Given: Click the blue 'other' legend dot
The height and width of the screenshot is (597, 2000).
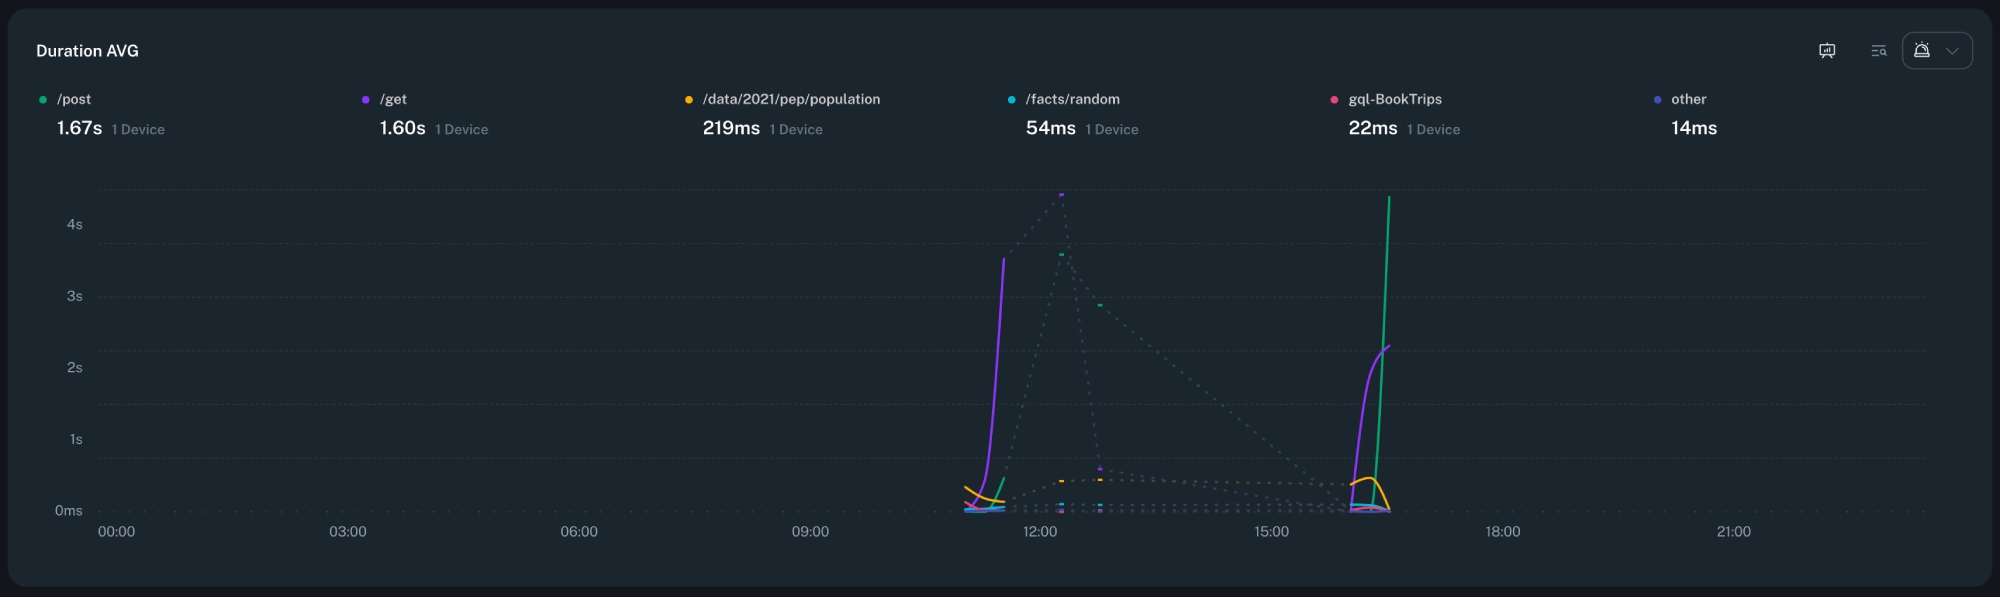Looking at the screenshot, I should pos(1658,100).
